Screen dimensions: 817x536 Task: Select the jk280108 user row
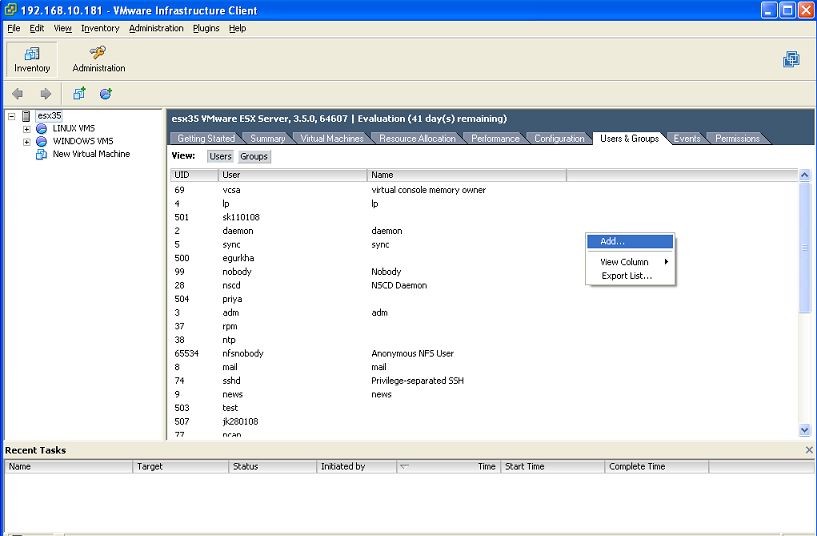pos(485,421)
